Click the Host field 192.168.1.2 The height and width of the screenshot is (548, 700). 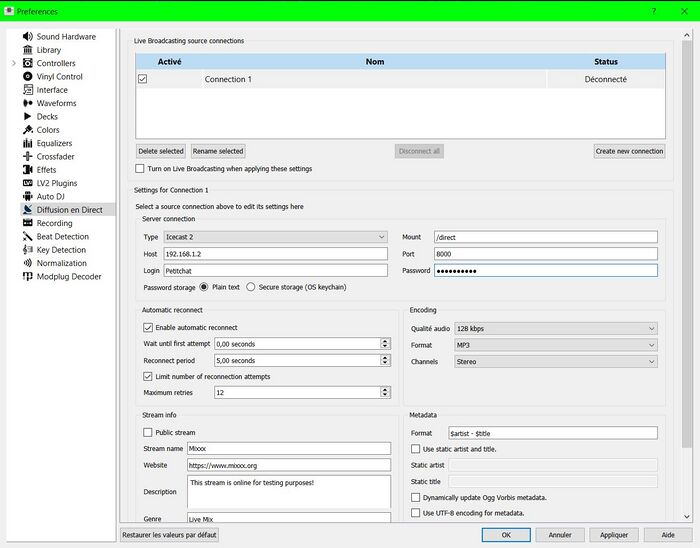275,254
